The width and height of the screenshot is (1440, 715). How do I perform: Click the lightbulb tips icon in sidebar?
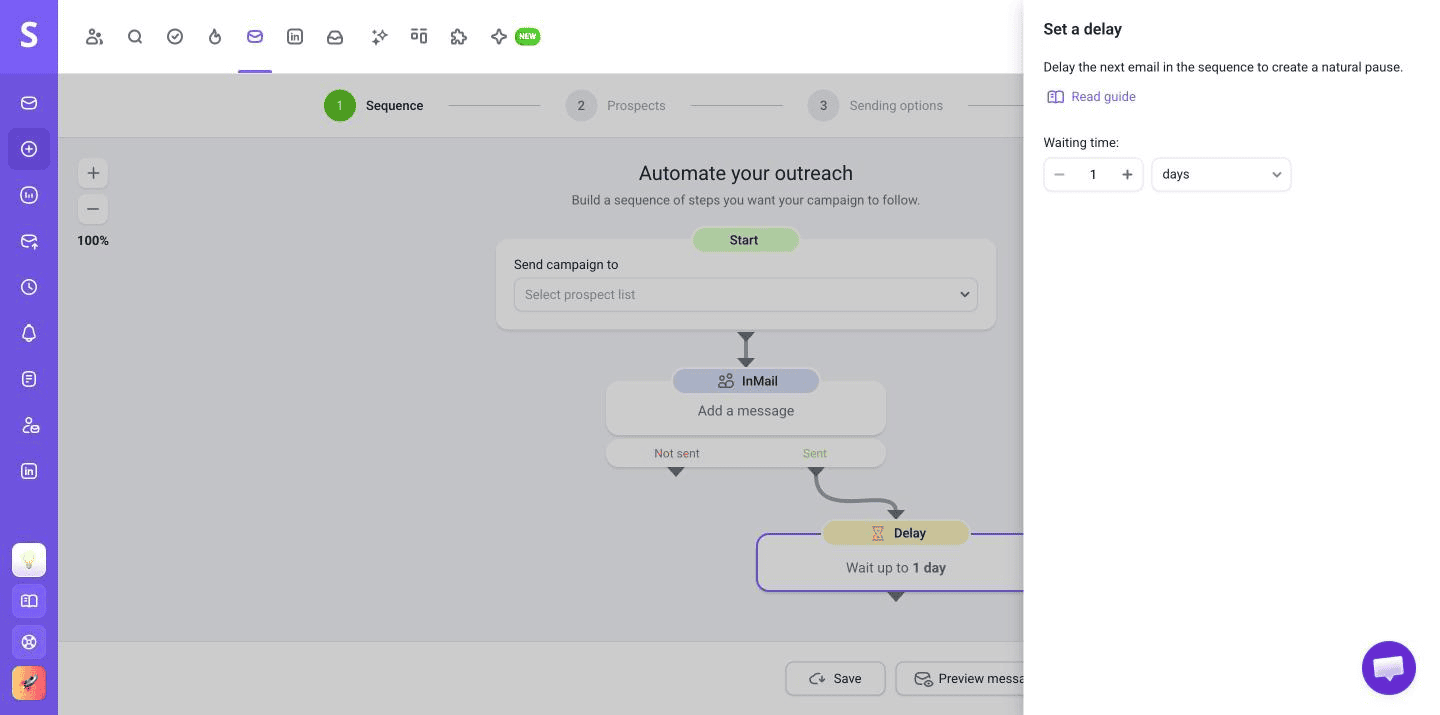pyautogui.click(x=29, y=560)
